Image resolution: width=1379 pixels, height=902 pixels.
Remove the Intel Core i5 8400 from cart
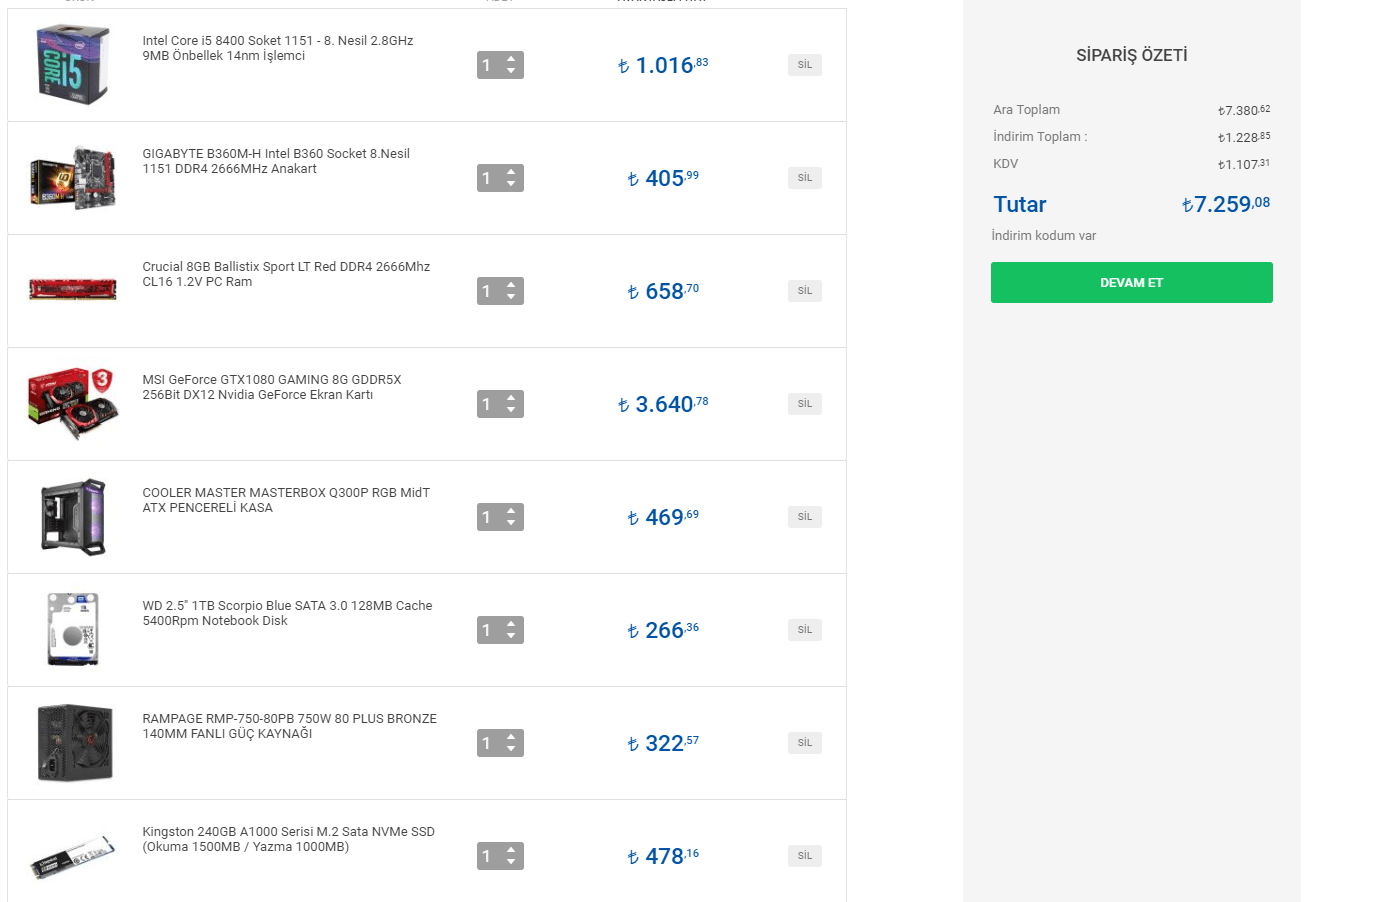coord(804,65)
